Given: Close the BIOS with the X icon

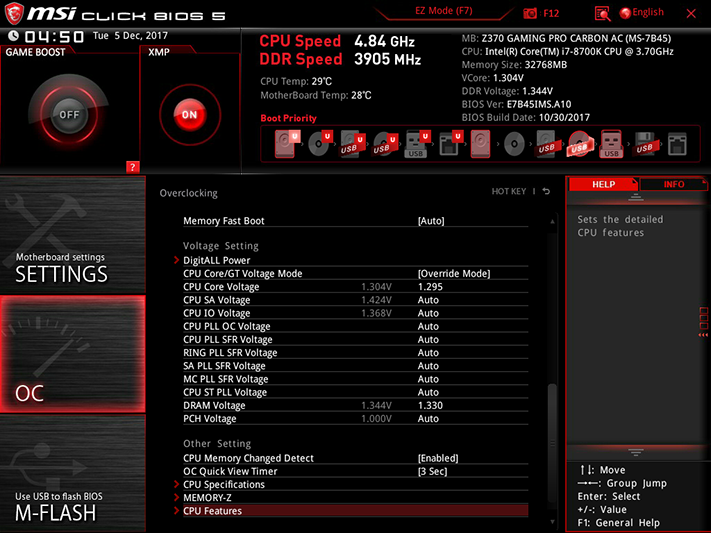Looking at the screenshot, I should coord(691,14).
